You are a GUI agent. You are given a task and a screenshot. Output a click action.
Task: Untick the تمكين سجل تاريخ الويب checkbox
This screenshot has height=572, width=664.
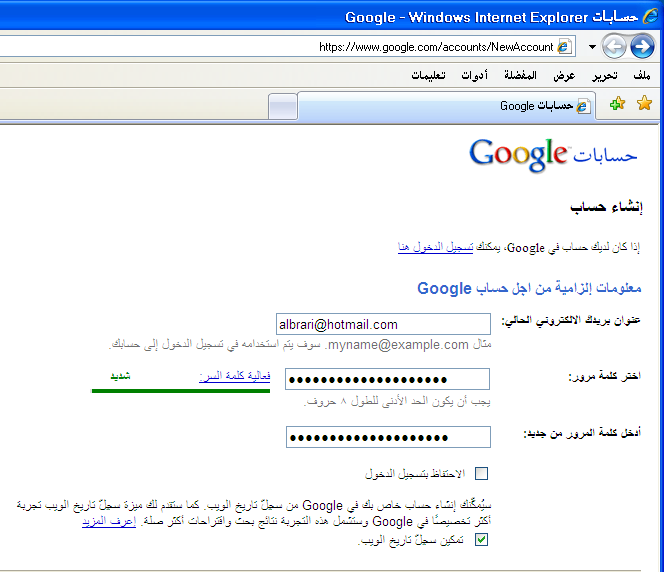point(481,540)
